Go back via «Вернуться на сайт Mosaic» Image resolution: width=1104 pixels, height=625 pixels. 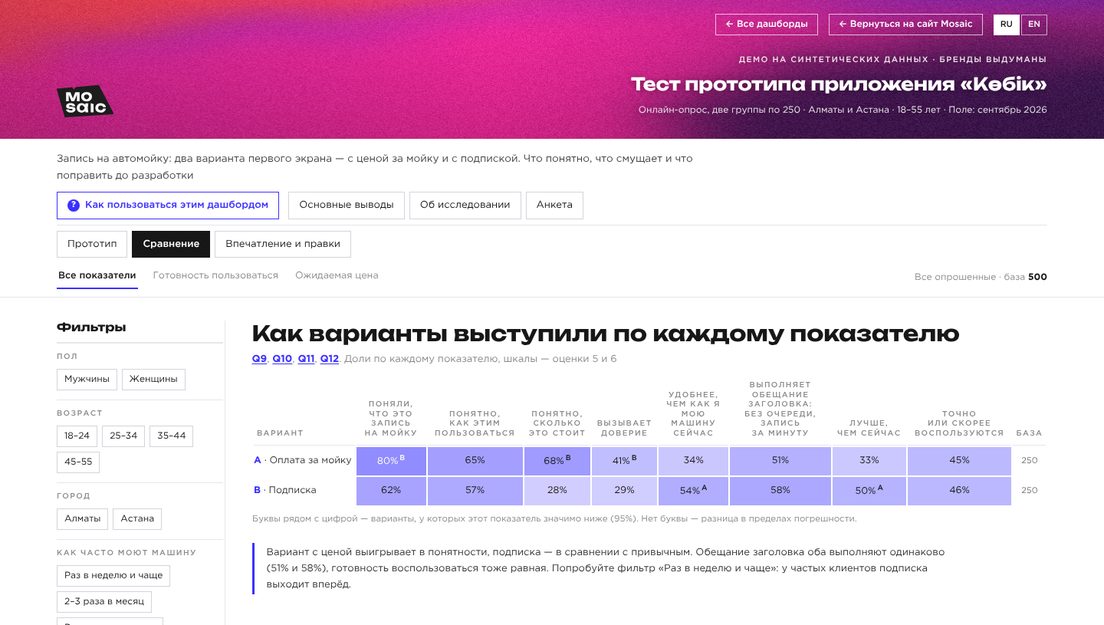point(905,24)
